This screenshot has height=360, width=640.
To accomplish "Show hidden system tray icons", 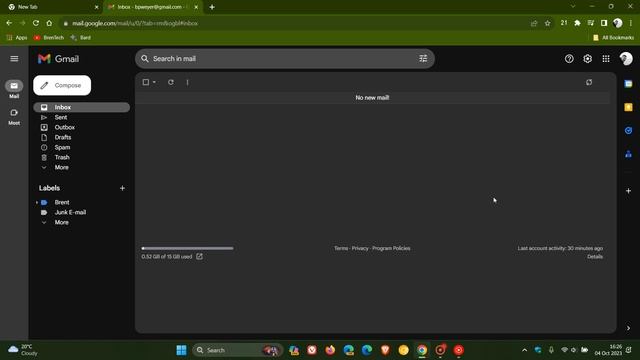I will click(x=524, y=350).
